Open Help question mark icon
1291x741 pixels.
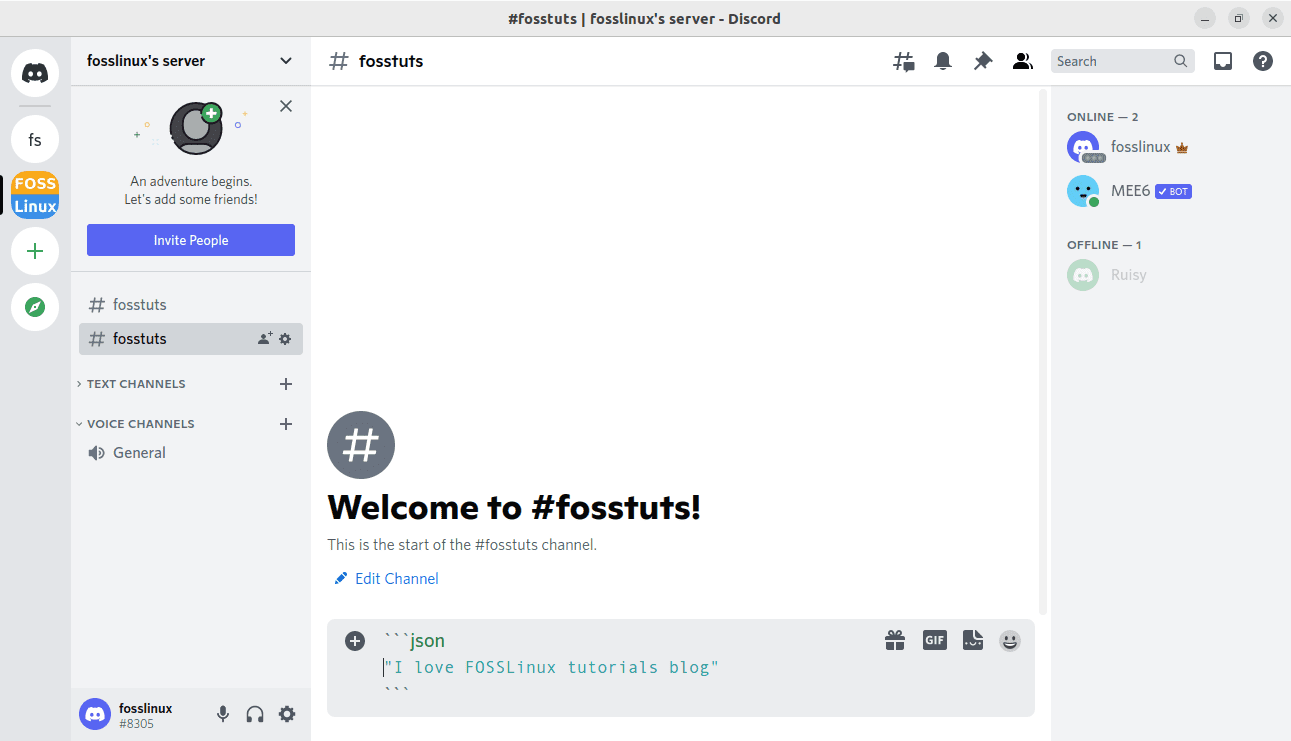(1263, 61)
